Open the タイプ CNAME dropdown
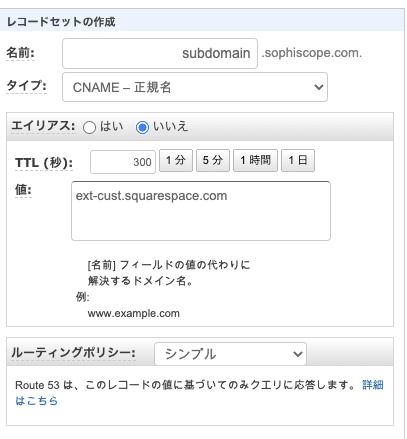The height and width of the screenshot is (439, 407). (195, 87)
